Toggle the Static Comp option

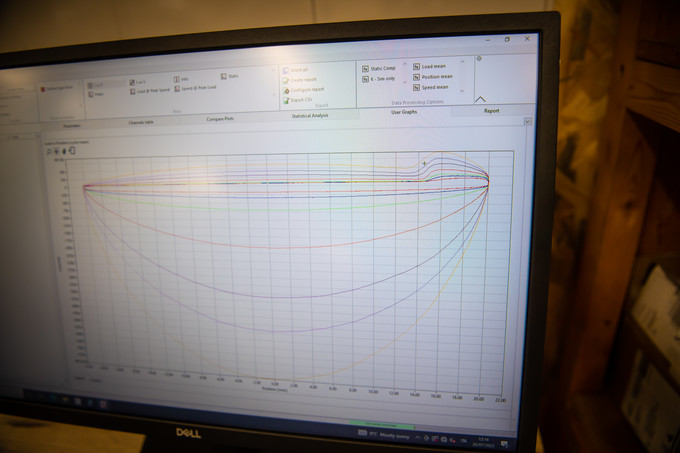[x=364, y=68]
